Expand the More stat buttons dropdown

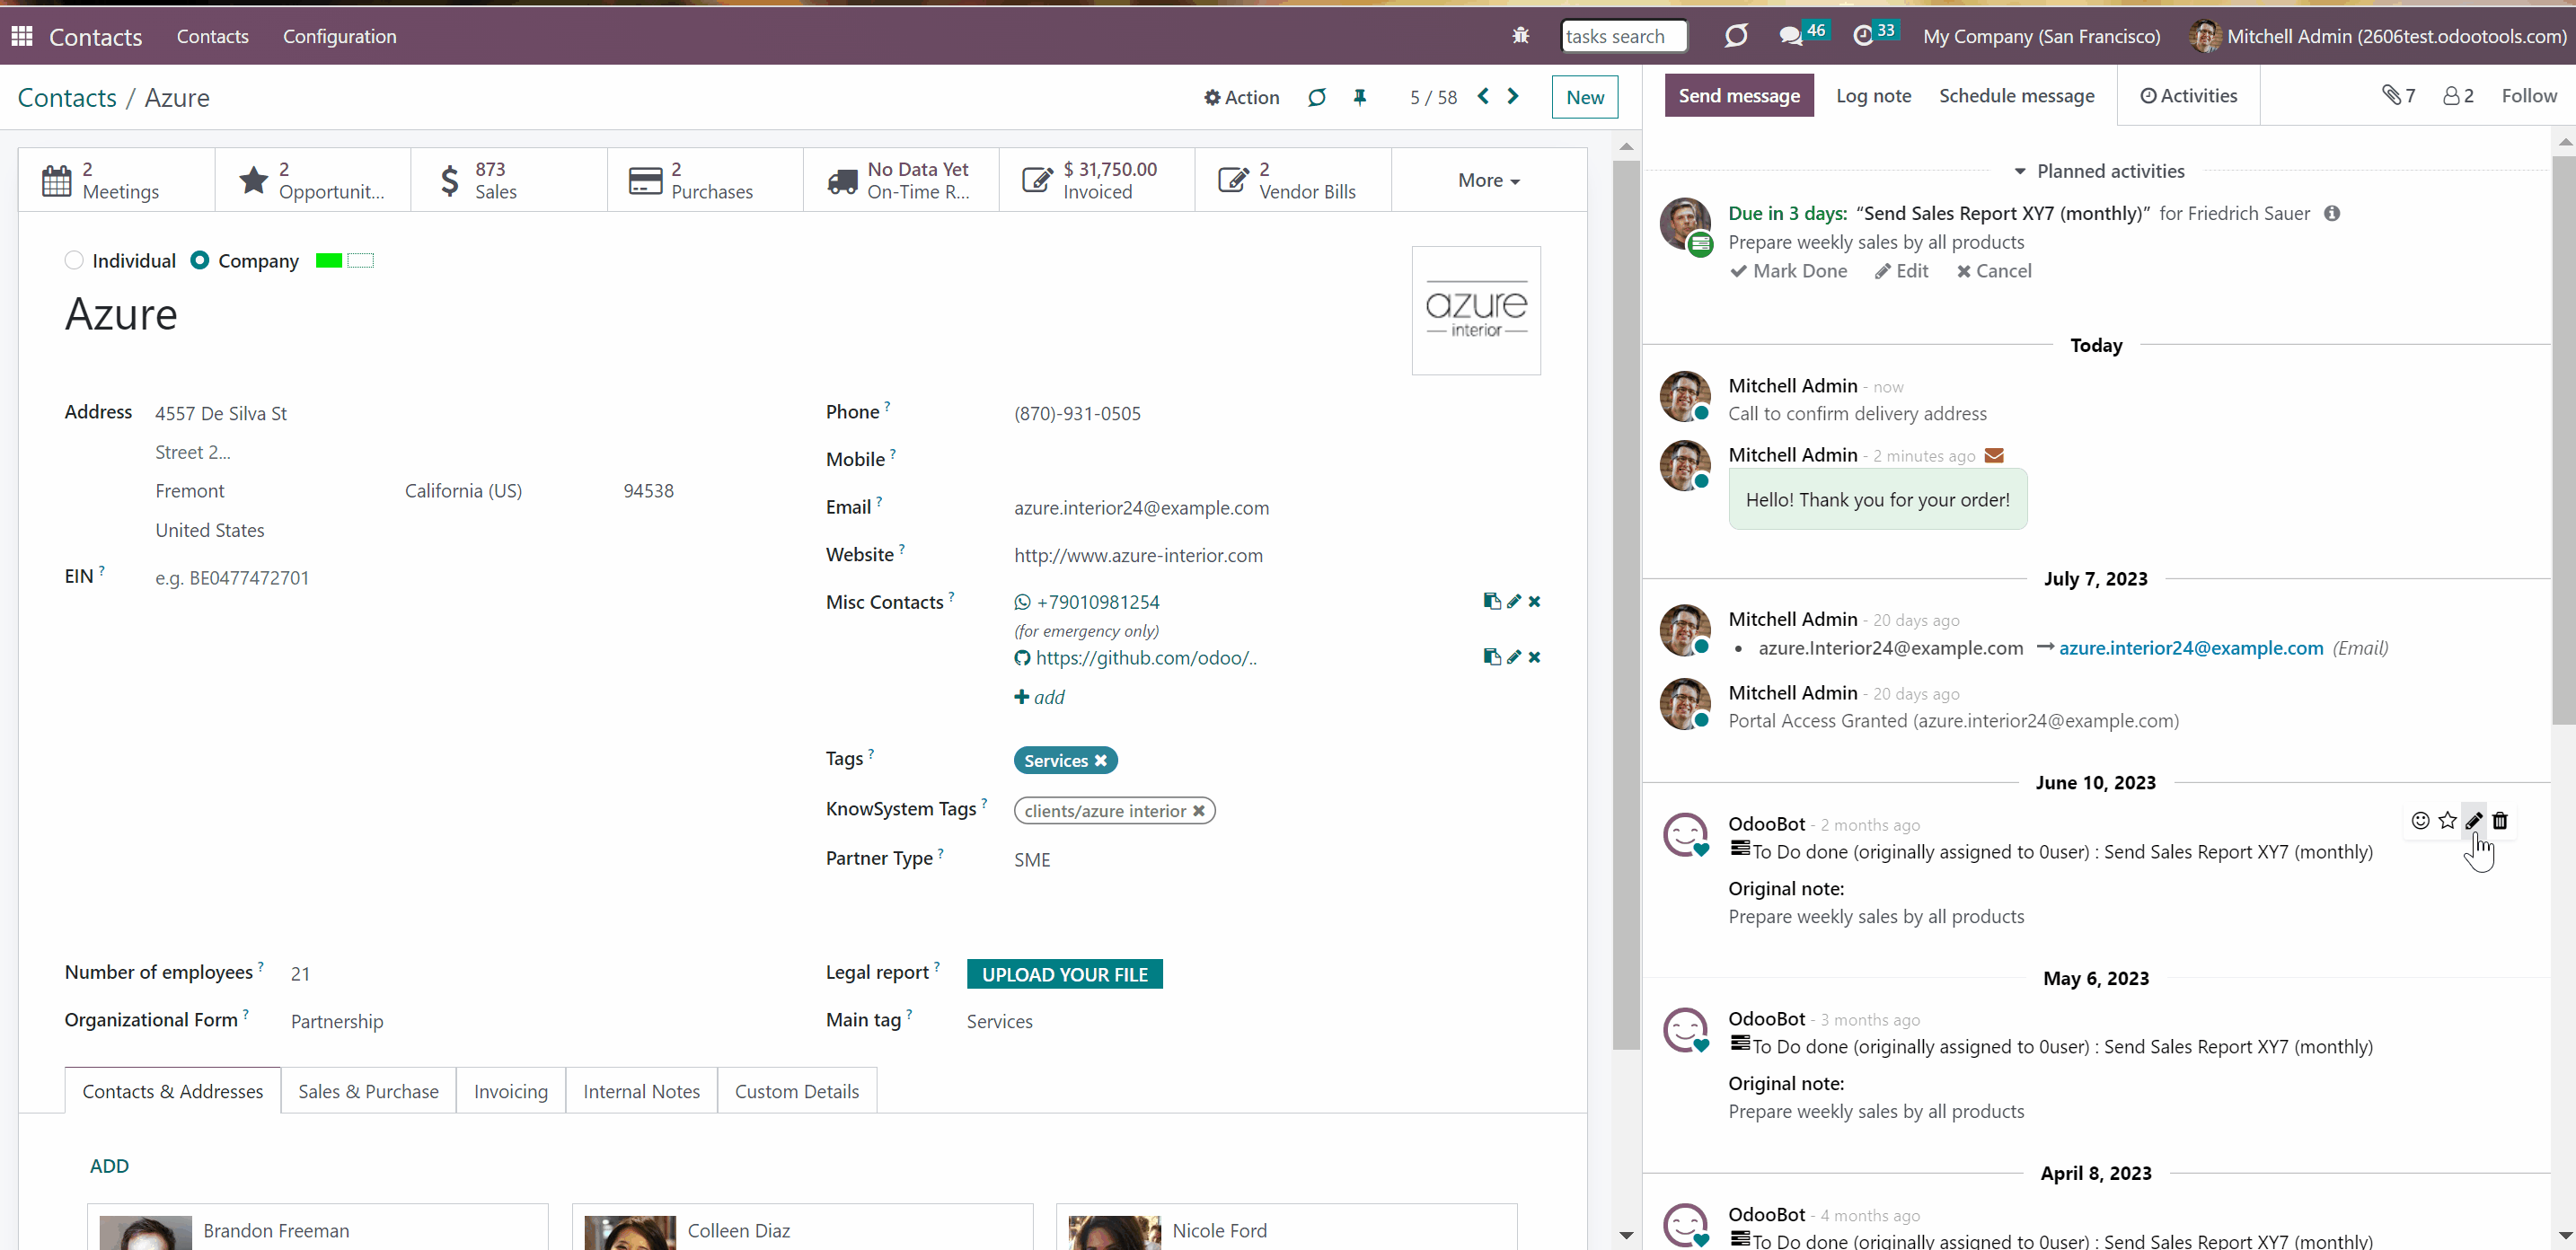(x=1489, y=180)
